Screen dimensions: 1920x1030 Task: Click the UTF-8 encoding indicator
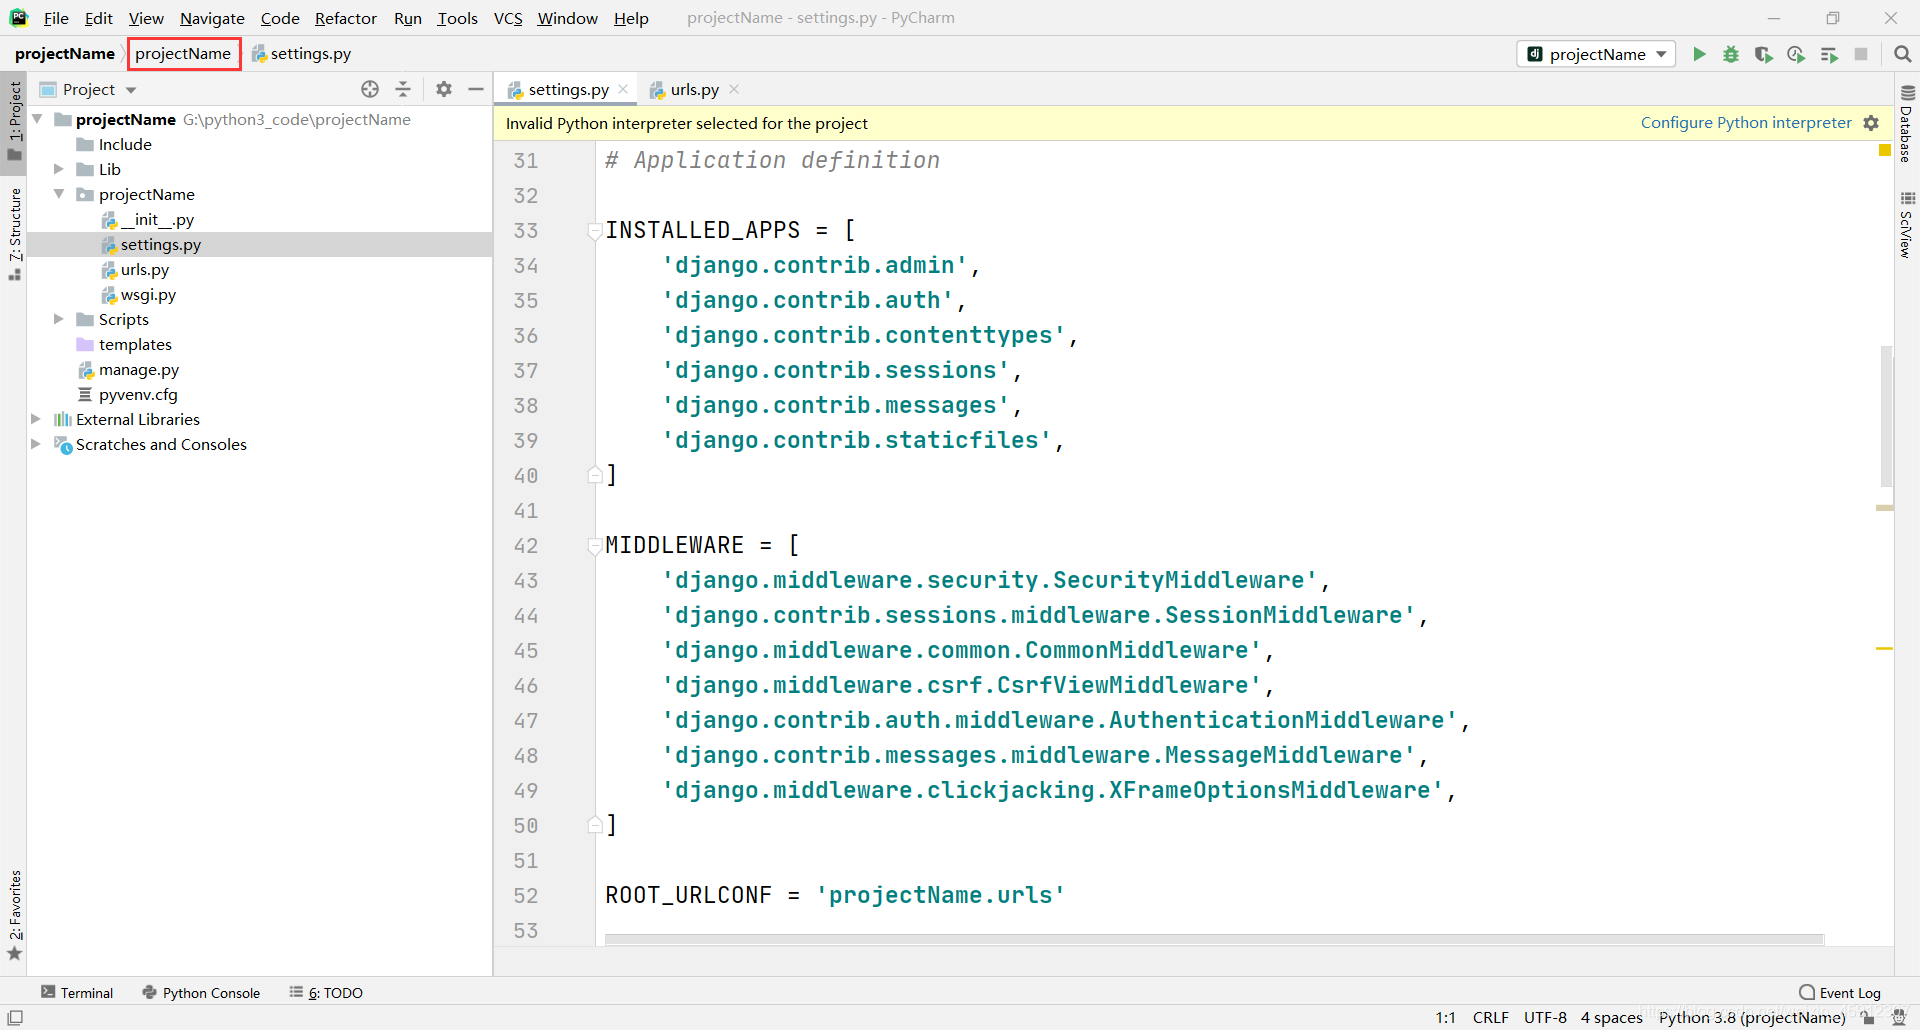(1545, 1017)
